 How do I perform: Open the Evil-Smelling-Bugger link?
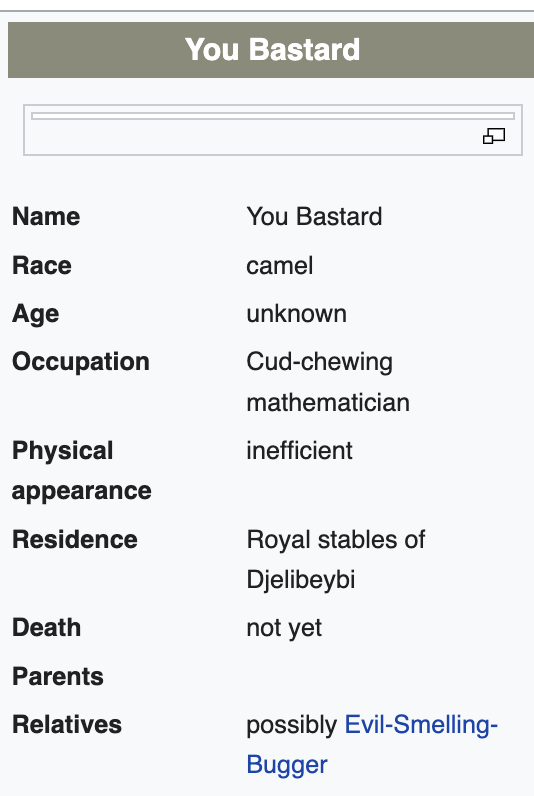[372, 744]
